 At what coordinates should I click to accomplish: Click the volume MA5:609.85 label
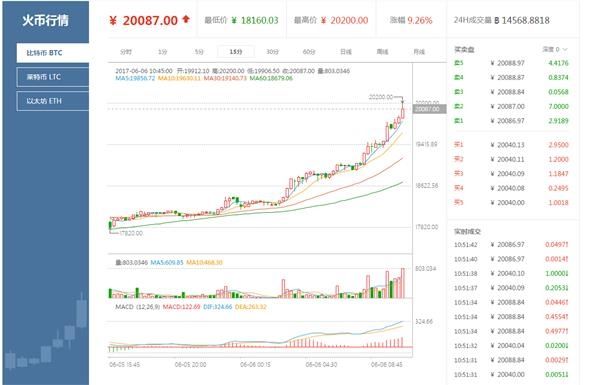(x=167, y=263)
